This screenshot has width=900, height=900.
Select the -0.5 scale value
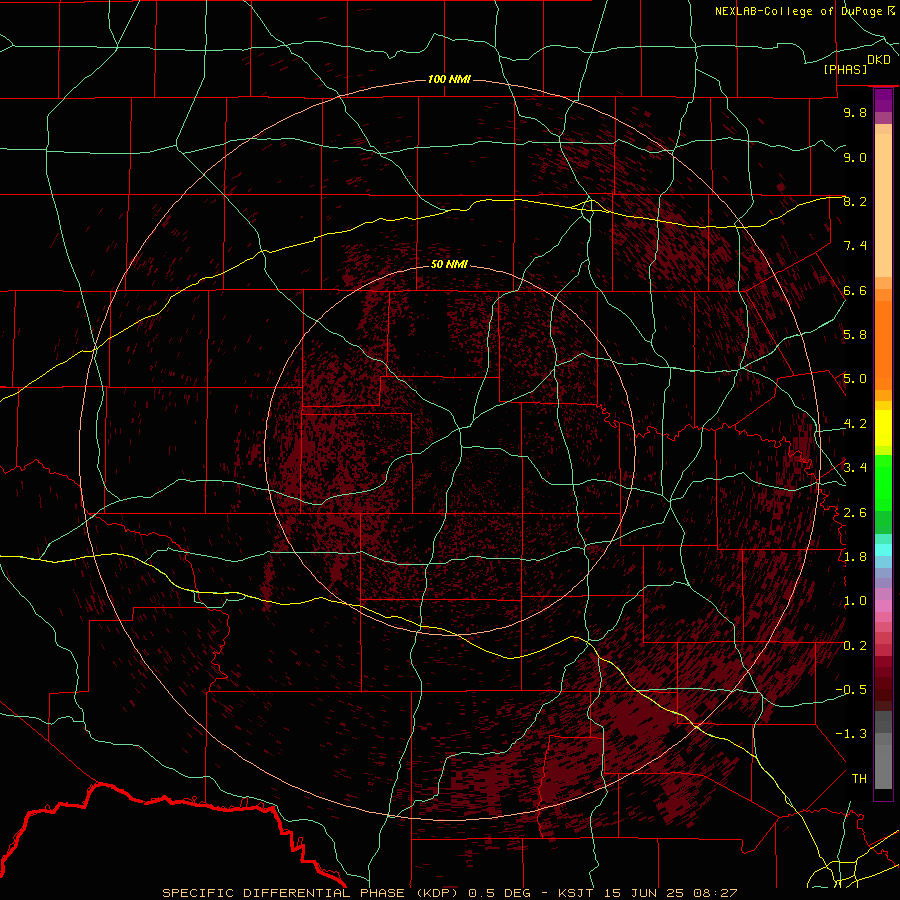851,690
